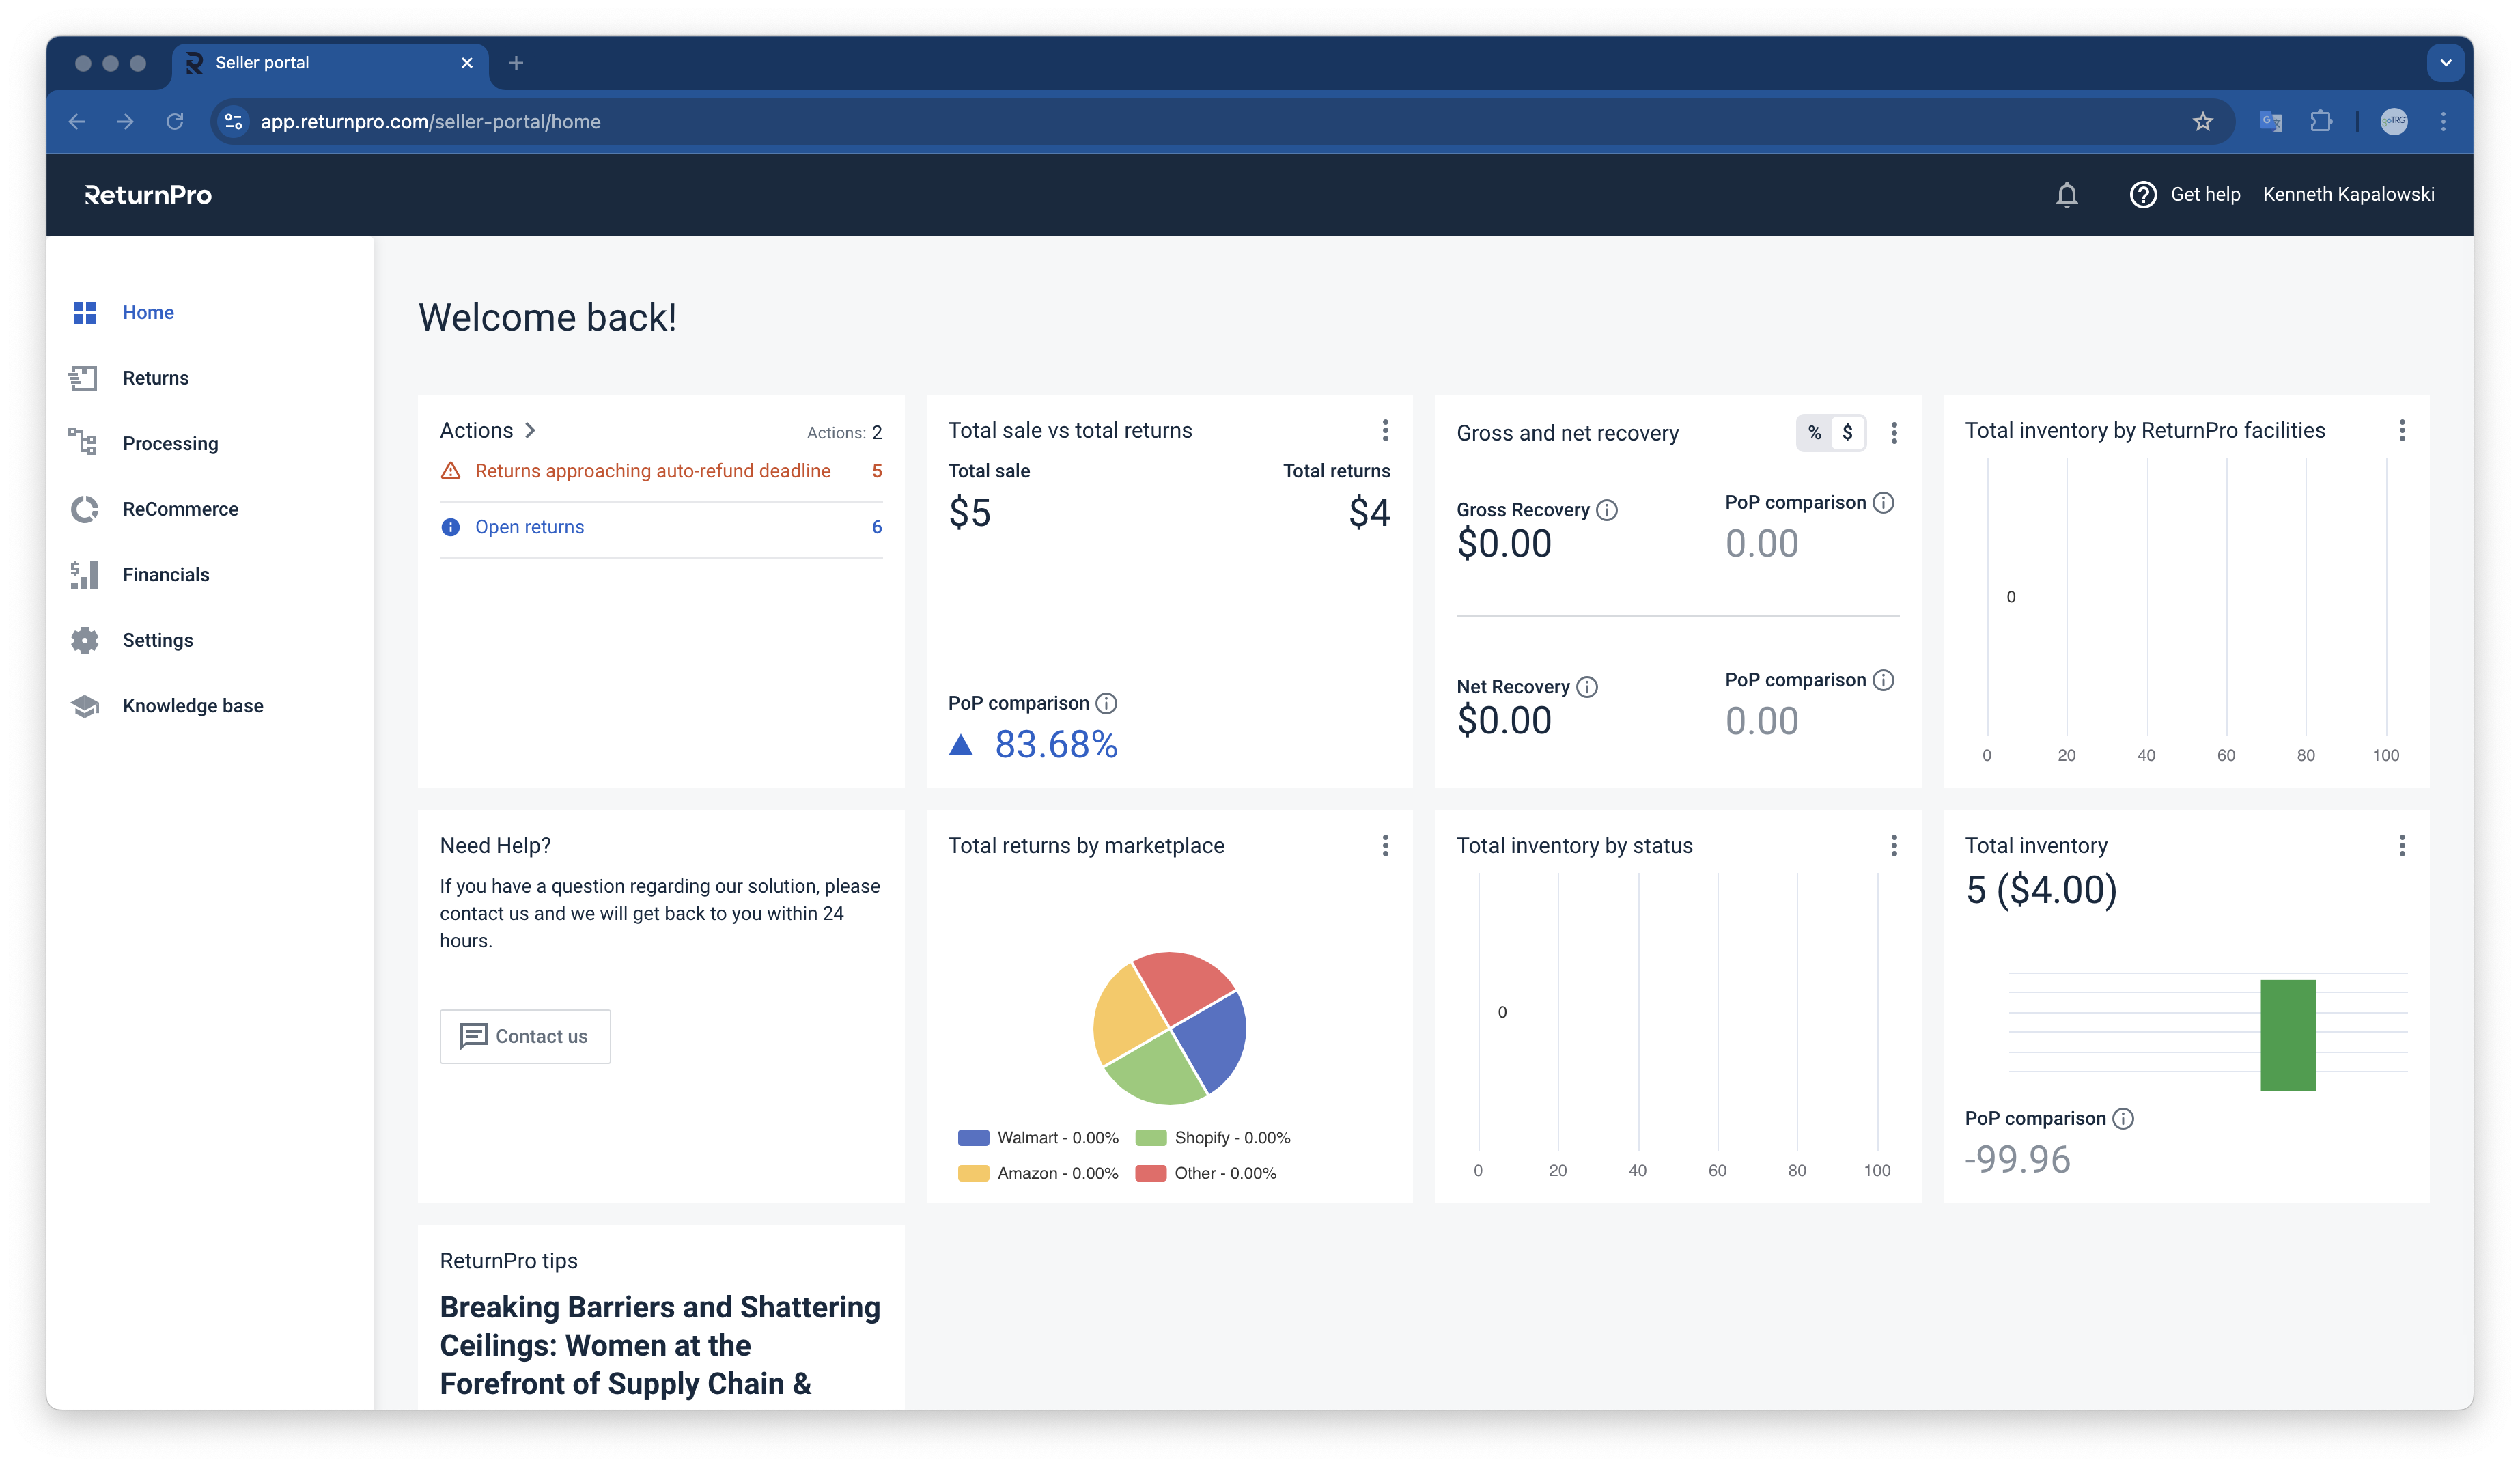2520x1467 pixels.
Task: Open the Returns section in the sidebar
Action: coord(156,377)
